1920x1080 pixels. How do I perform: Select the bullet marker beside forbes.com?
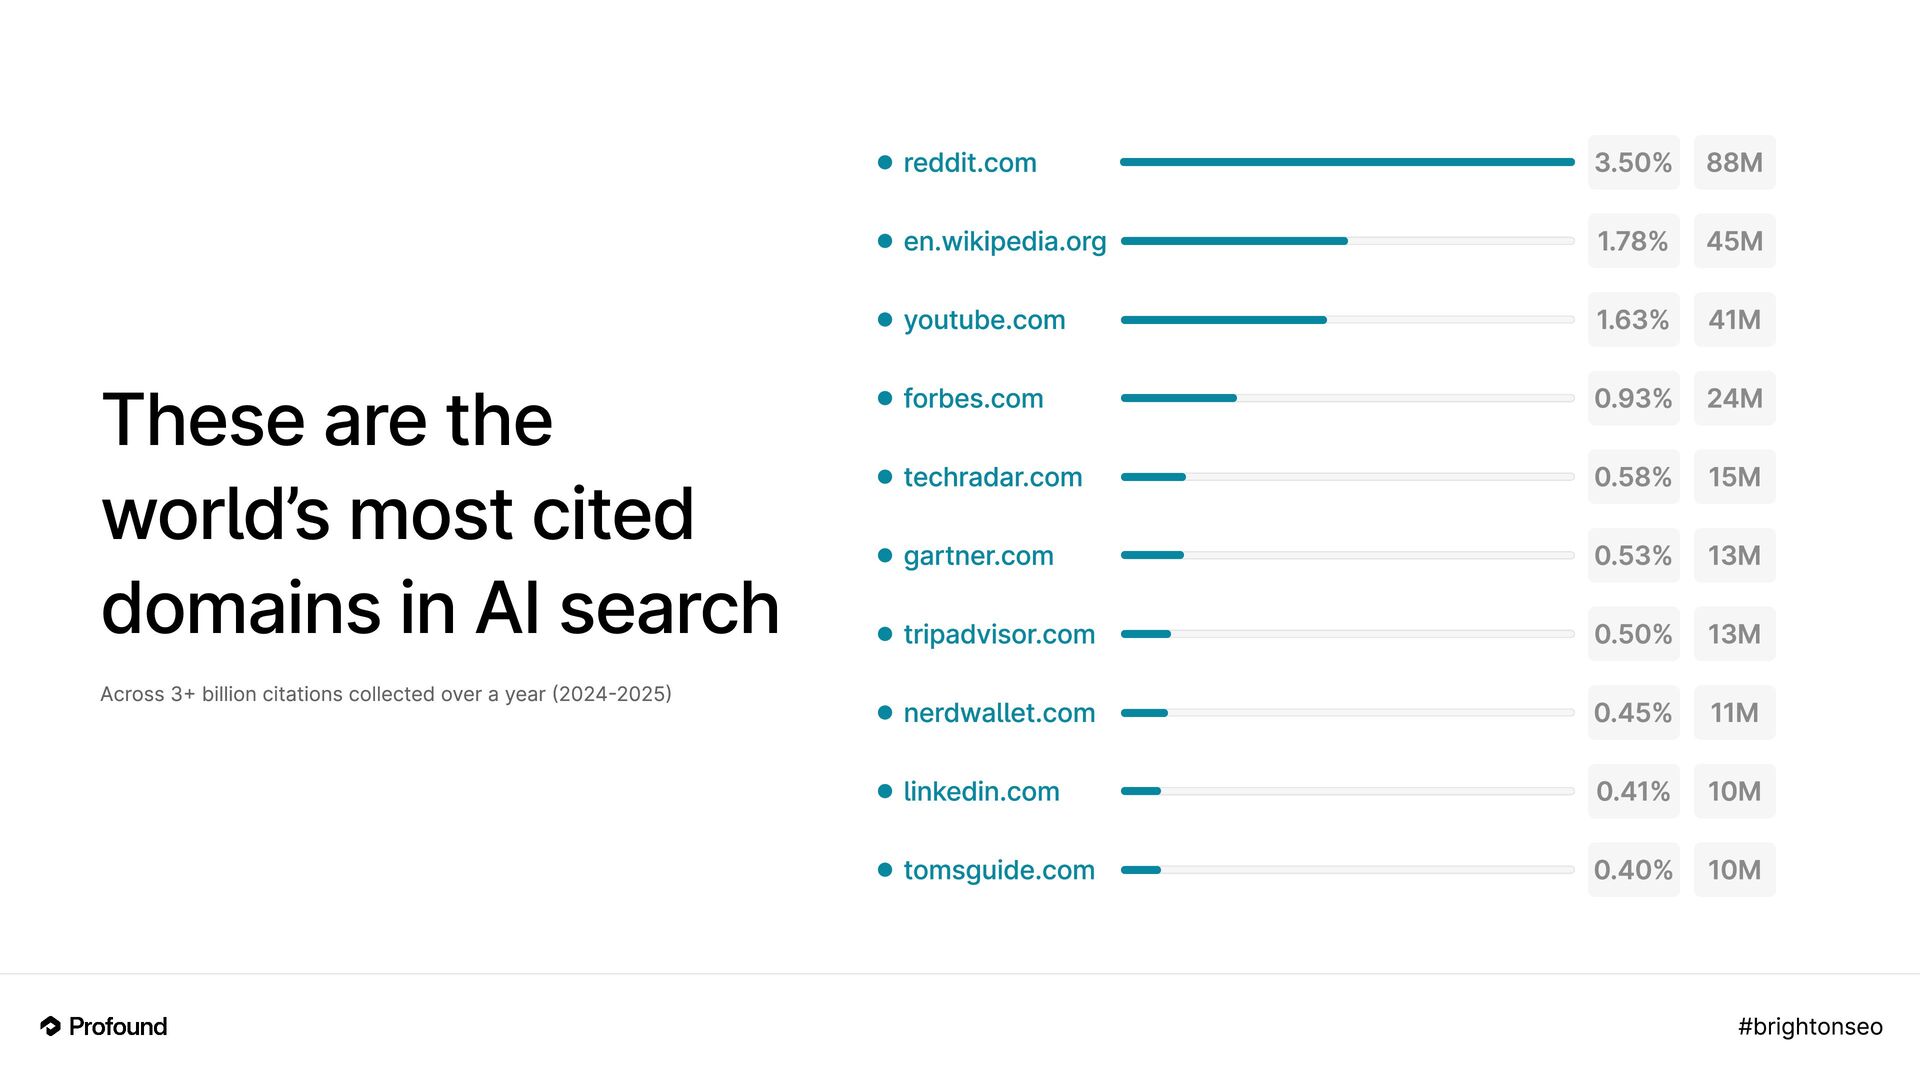coord(884,398)
